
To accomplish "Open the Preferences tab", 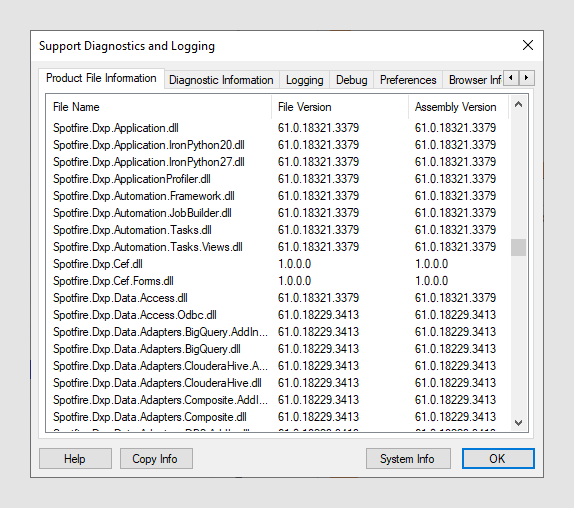I will (408, 80).
